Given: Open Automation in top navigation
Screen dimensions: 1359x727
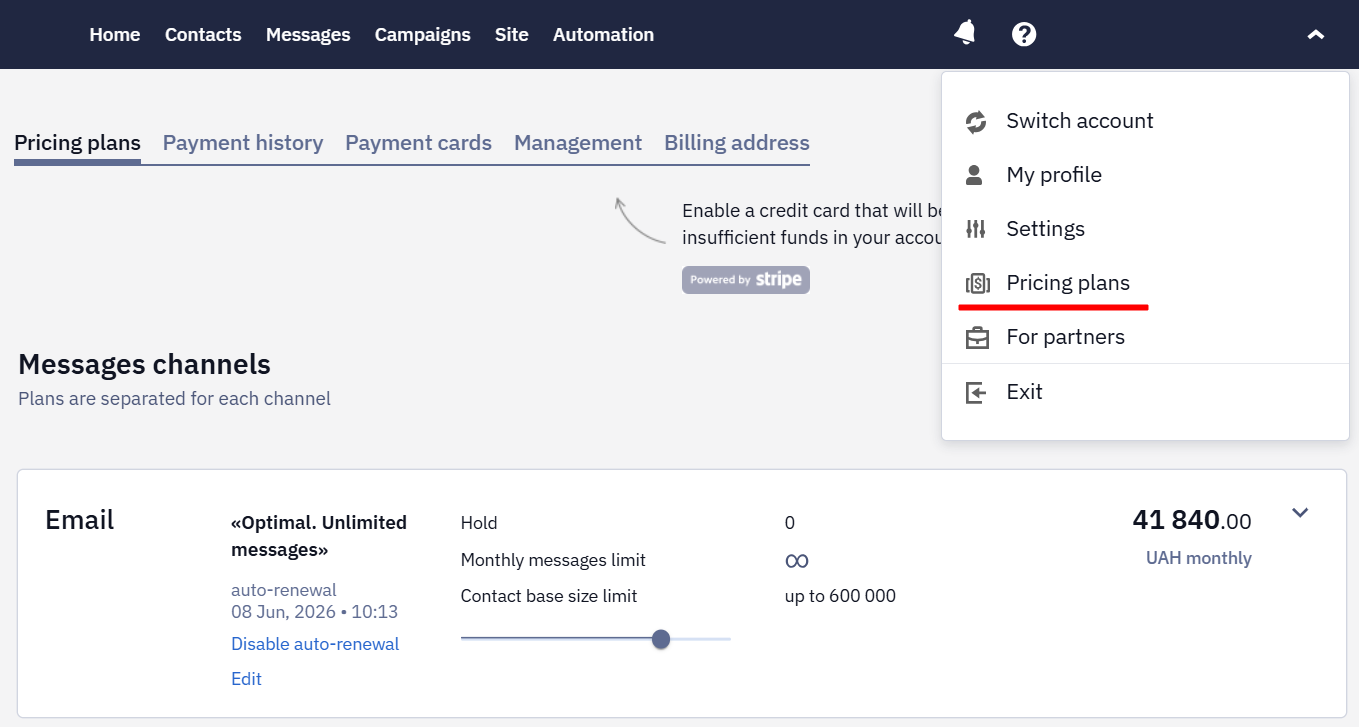Looking at the screenshot, I should [603, 34].
